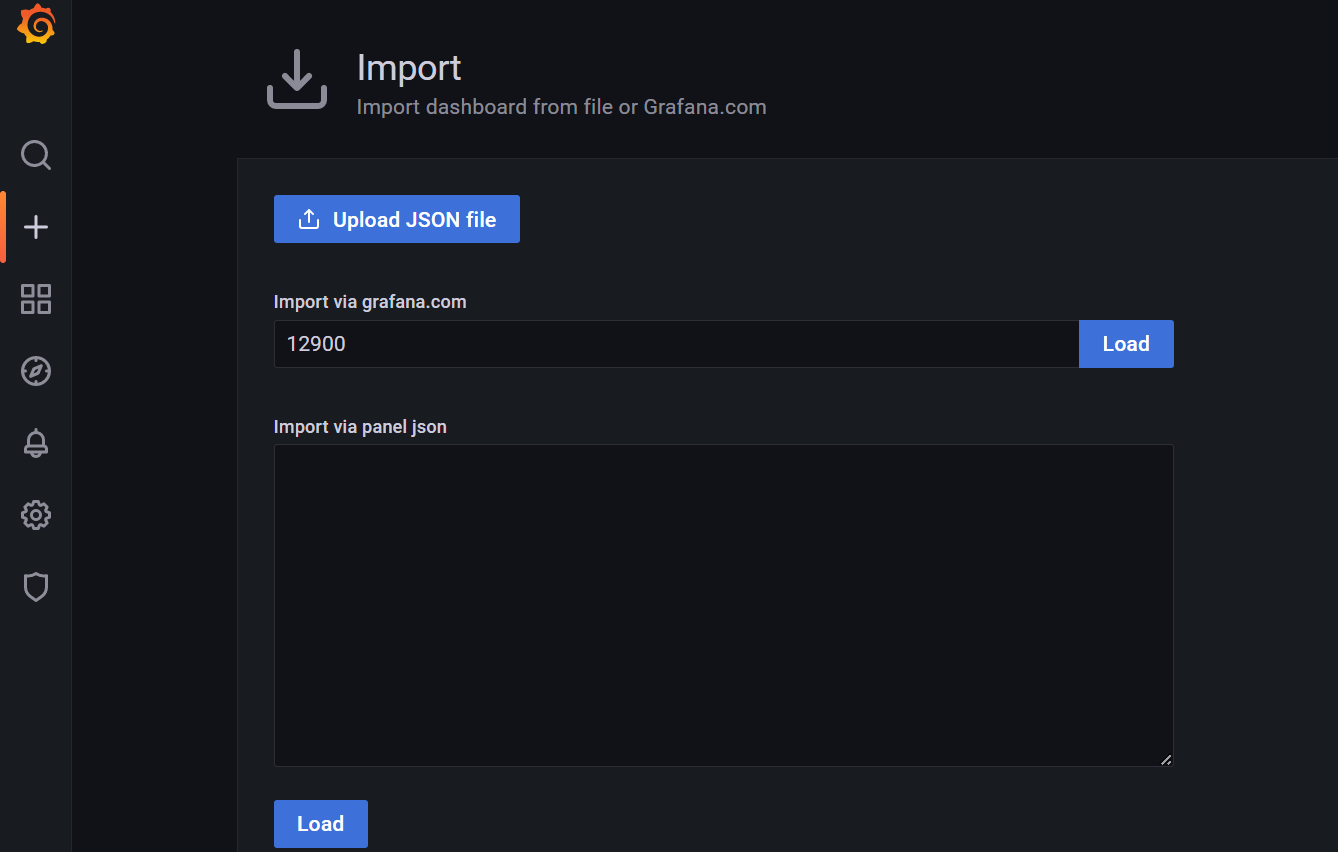Screen dimensions: 1338x852
Task: Click 'Import dashboard from file or Grafana.com' subtitle
Action: pos(562,107)
